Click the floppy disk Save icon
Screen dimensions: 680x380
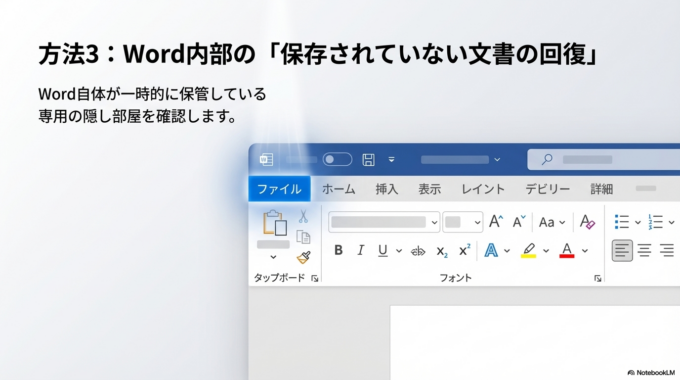tap(369, 160)
